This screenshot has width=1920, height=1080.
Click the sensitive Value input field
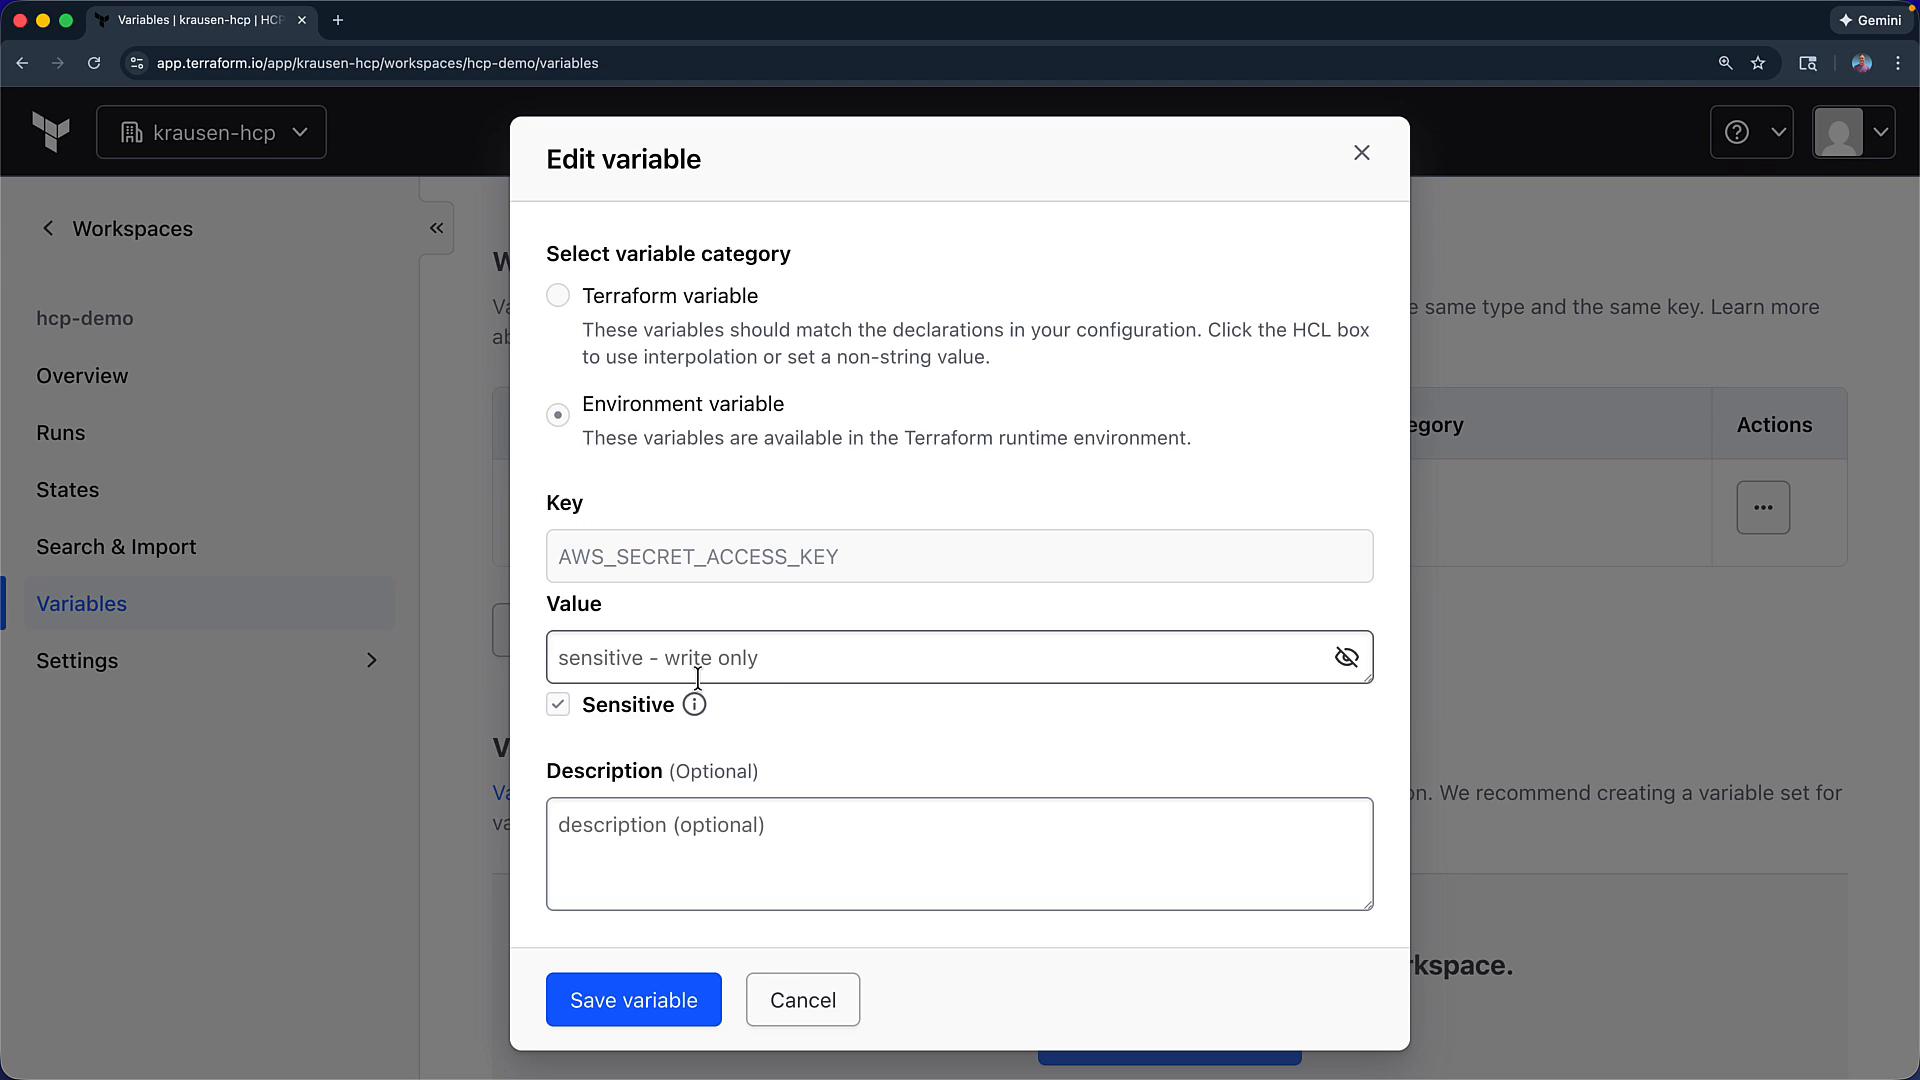(x=959, y=657)
